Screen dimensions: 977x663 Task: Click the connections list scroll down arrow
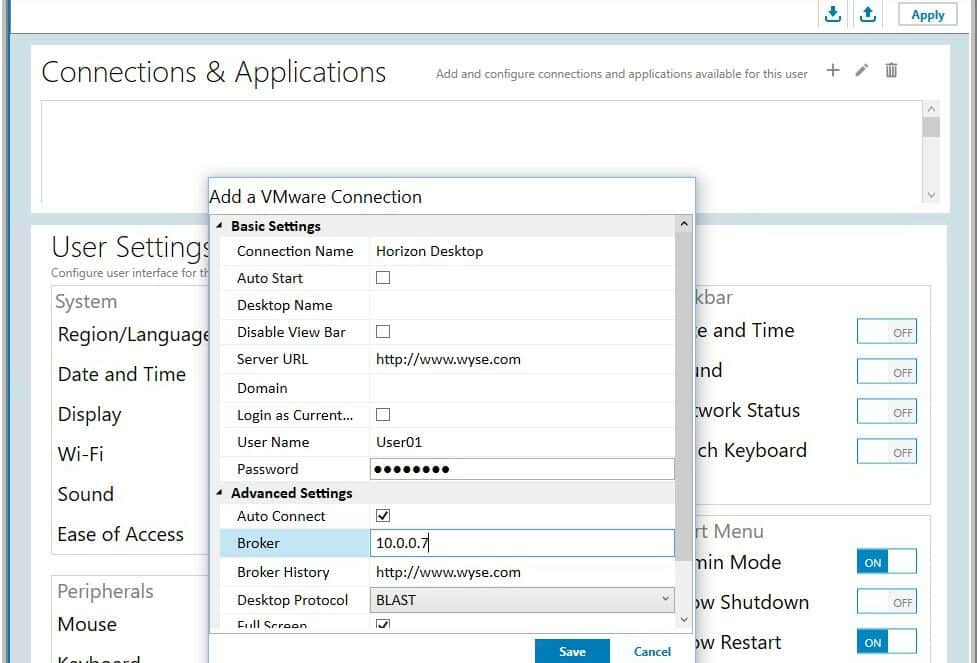(931, 194)
